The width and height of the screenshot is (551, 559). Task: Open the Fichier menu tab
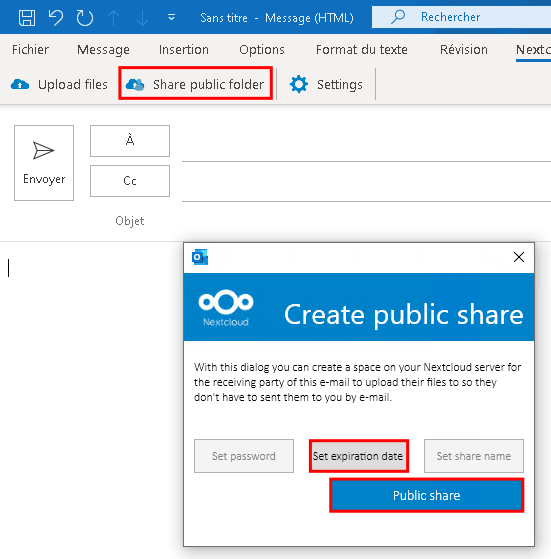coord(30,50)
